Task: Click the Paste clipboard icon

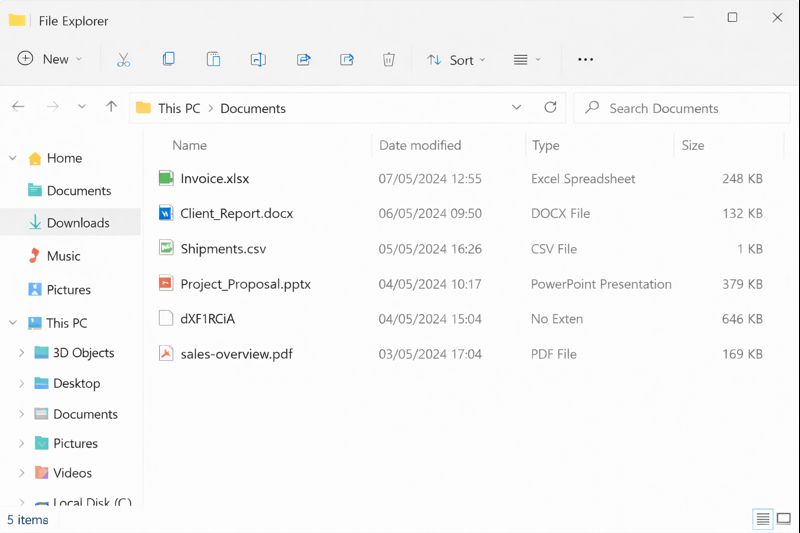Action: click(x=213, y=60)
